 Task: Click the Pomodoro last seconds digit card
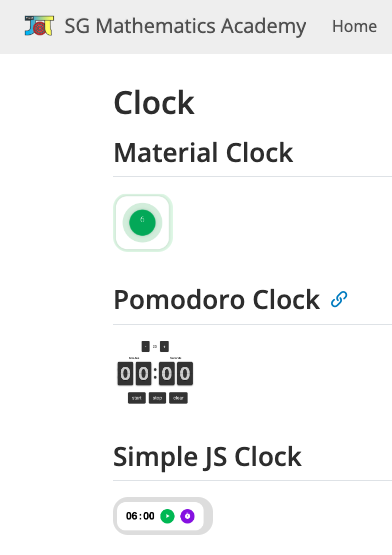click(185, 373)
